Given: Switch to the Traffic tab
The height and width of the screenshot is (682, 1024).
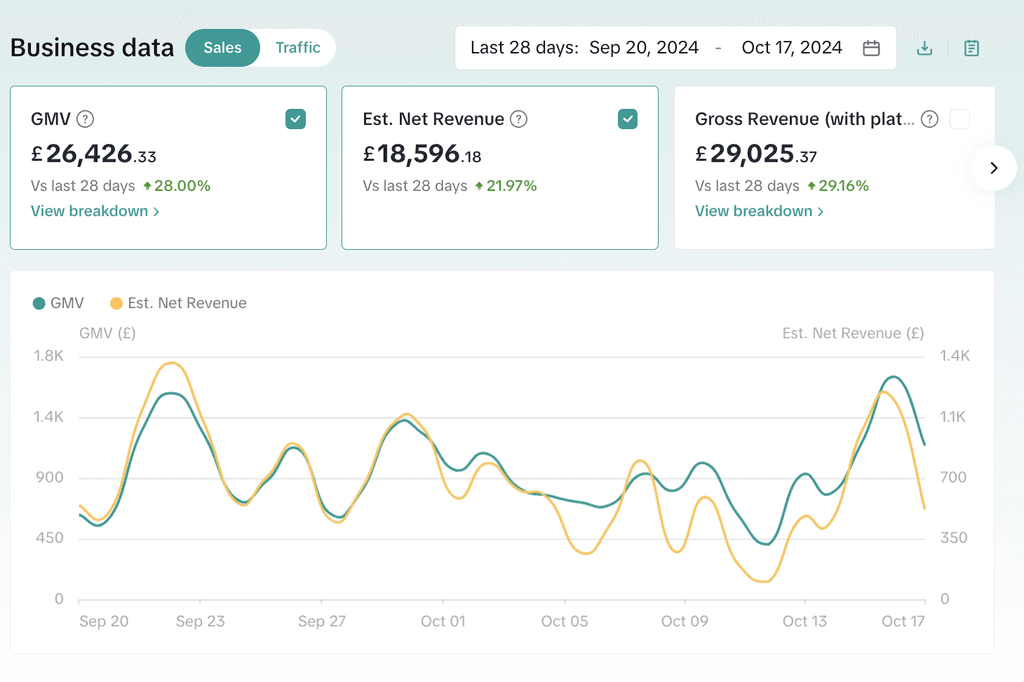Looking at the screenshot, I should (298, 48).
